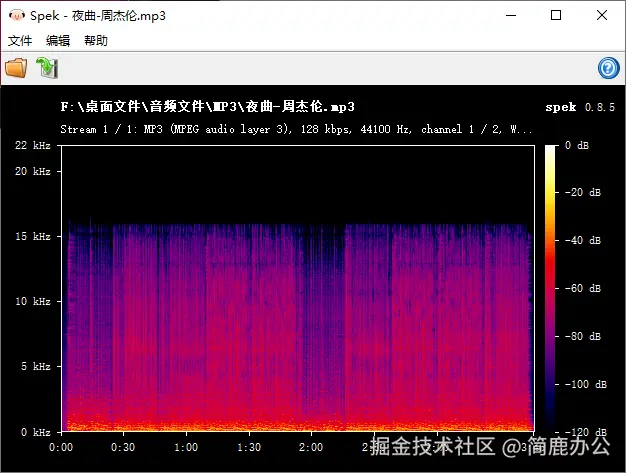The height and width of the screenshot is (473, 626).
Task: Save the spectrogram with the green arrow icon
Action: pyautogui.click(x=47, y=67)
